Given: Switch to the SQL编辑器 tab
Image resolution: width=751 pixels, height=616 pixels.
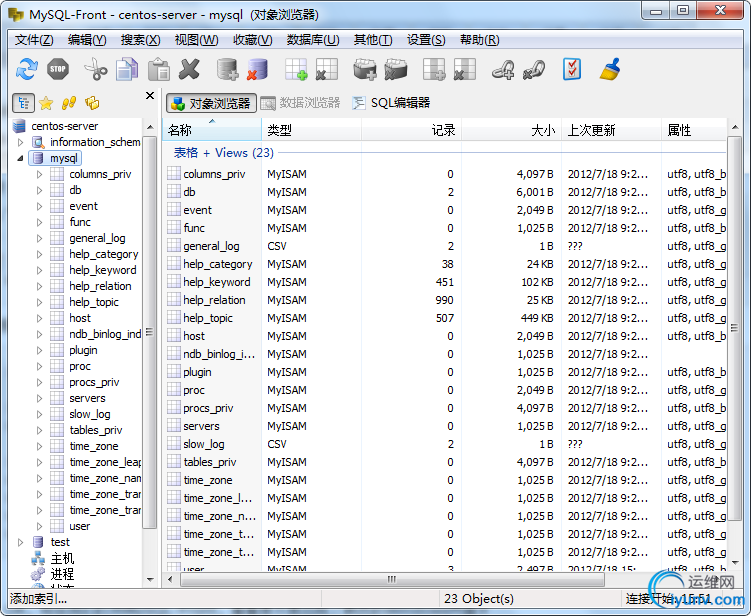Looking at the screenshot, I should 391,103.
